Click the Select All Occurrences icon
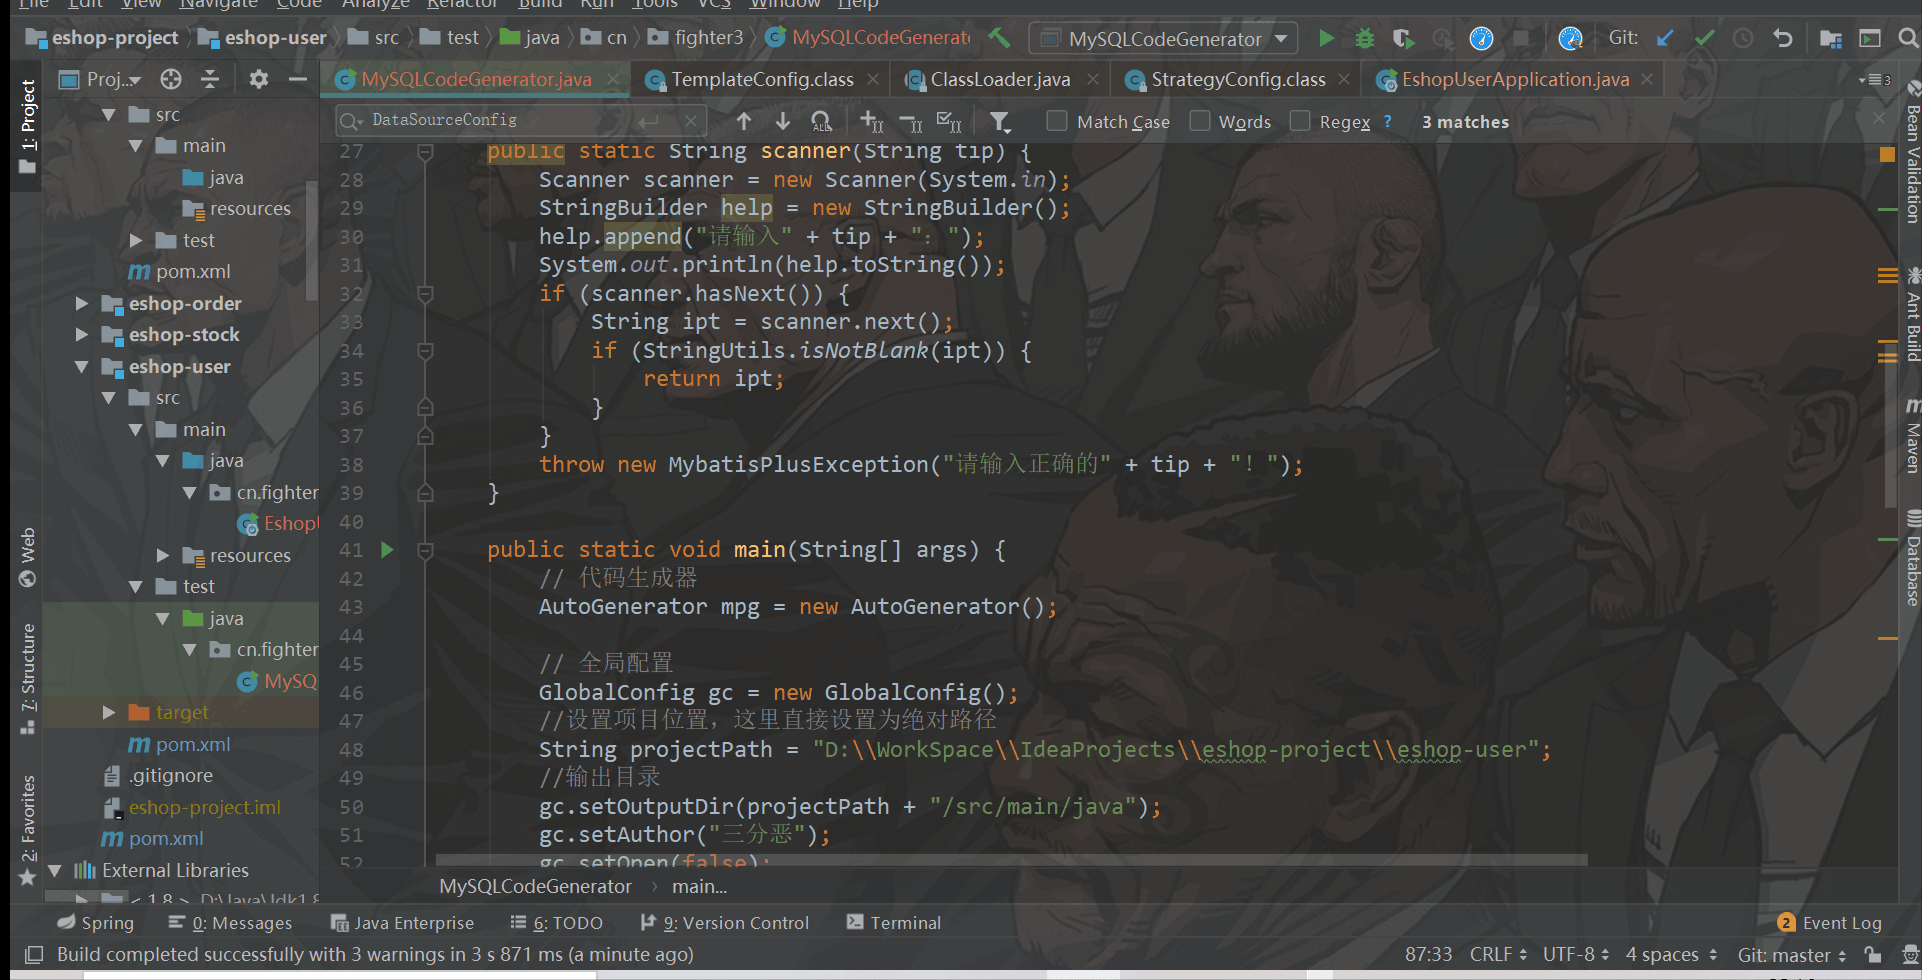The image size is (1922, 980). tap(822, 121)
